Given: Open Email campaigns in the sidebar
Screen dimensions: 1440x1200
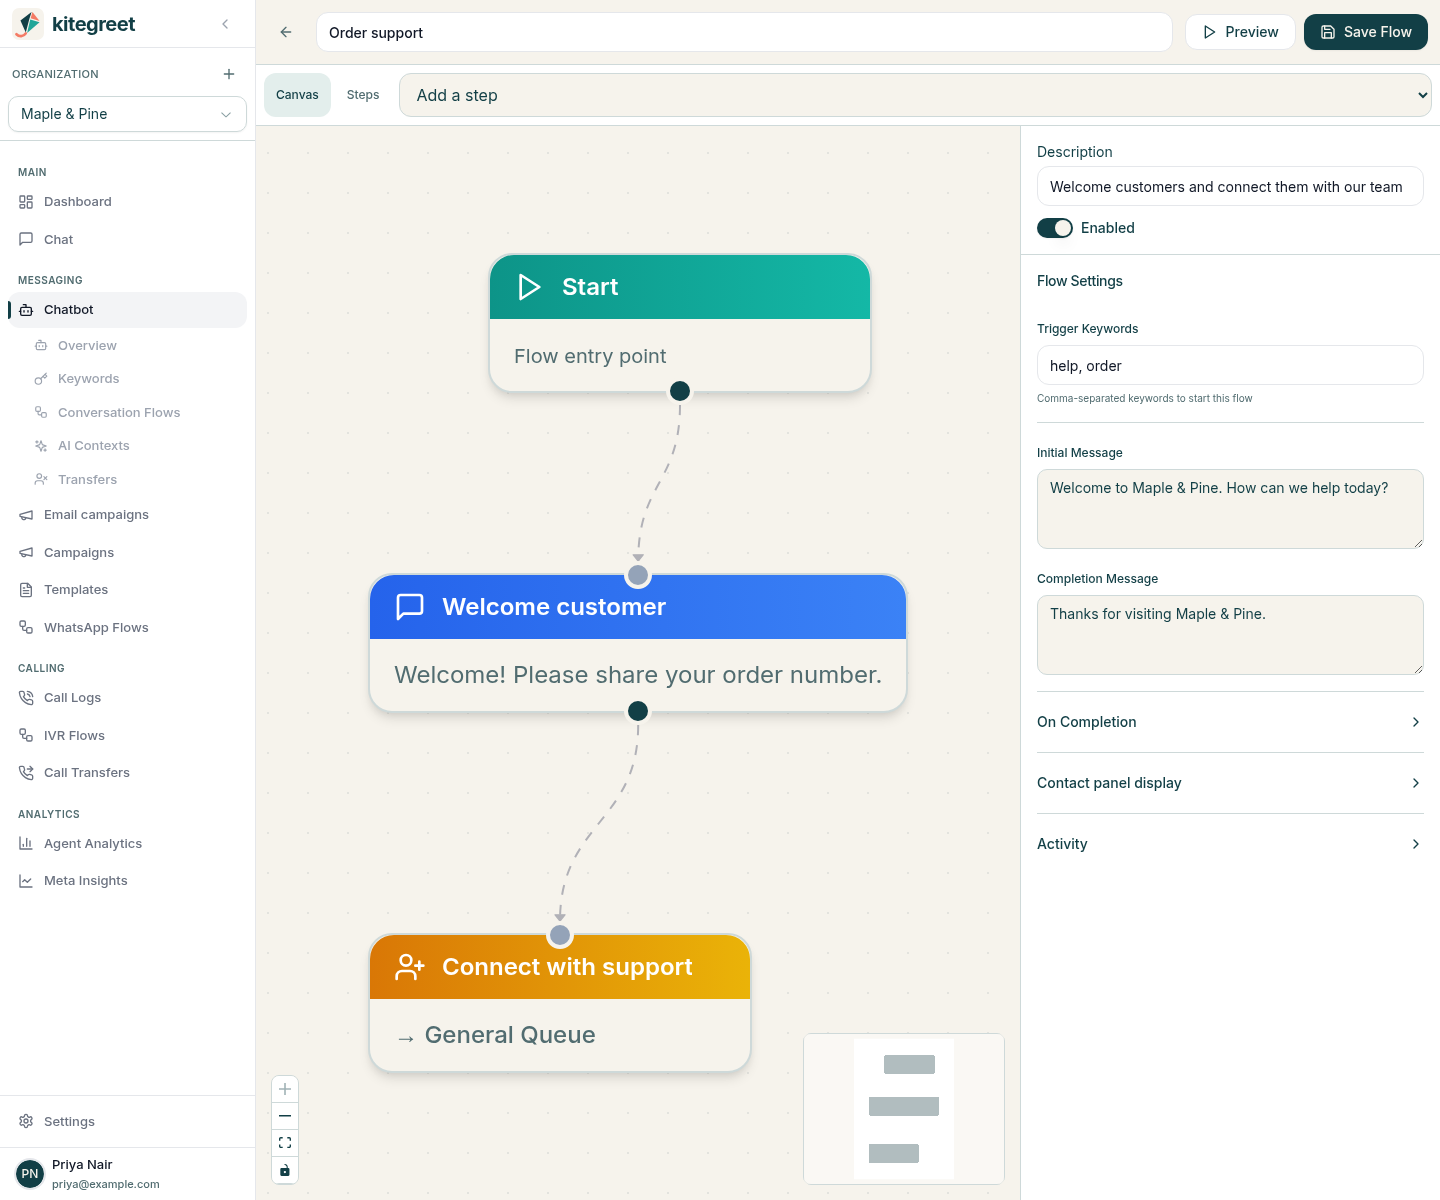Looking at the screenshot, I should pyautogui.click(x=127, y=515).
